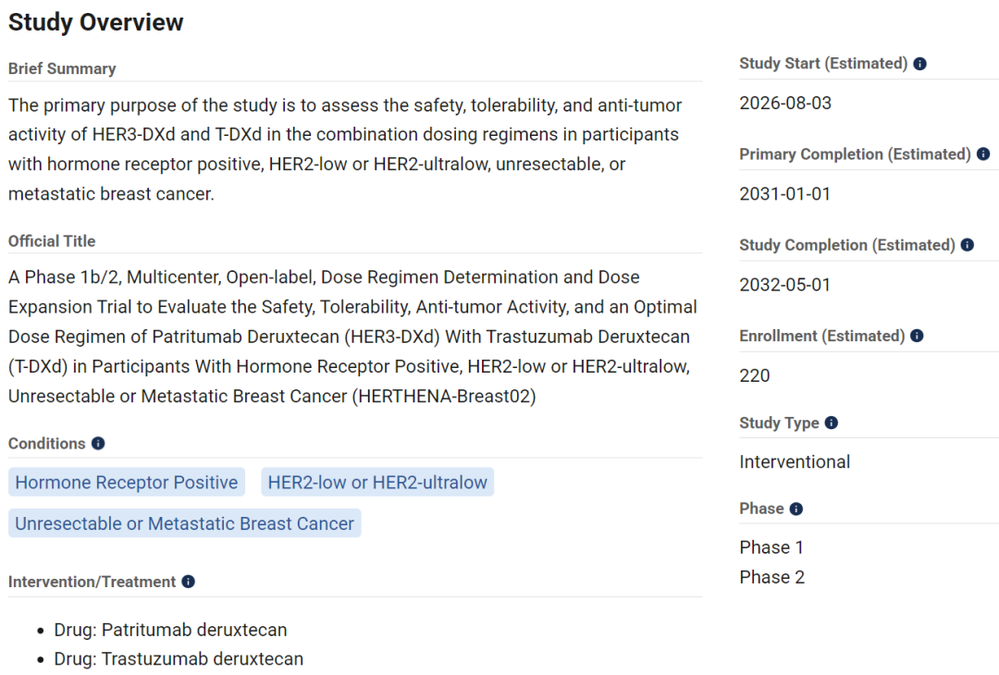Select the HER2-low or HER2-ultralow condition tag
Image resolution: width=999 pixels, height=675 pixels.
pos(377,482)
